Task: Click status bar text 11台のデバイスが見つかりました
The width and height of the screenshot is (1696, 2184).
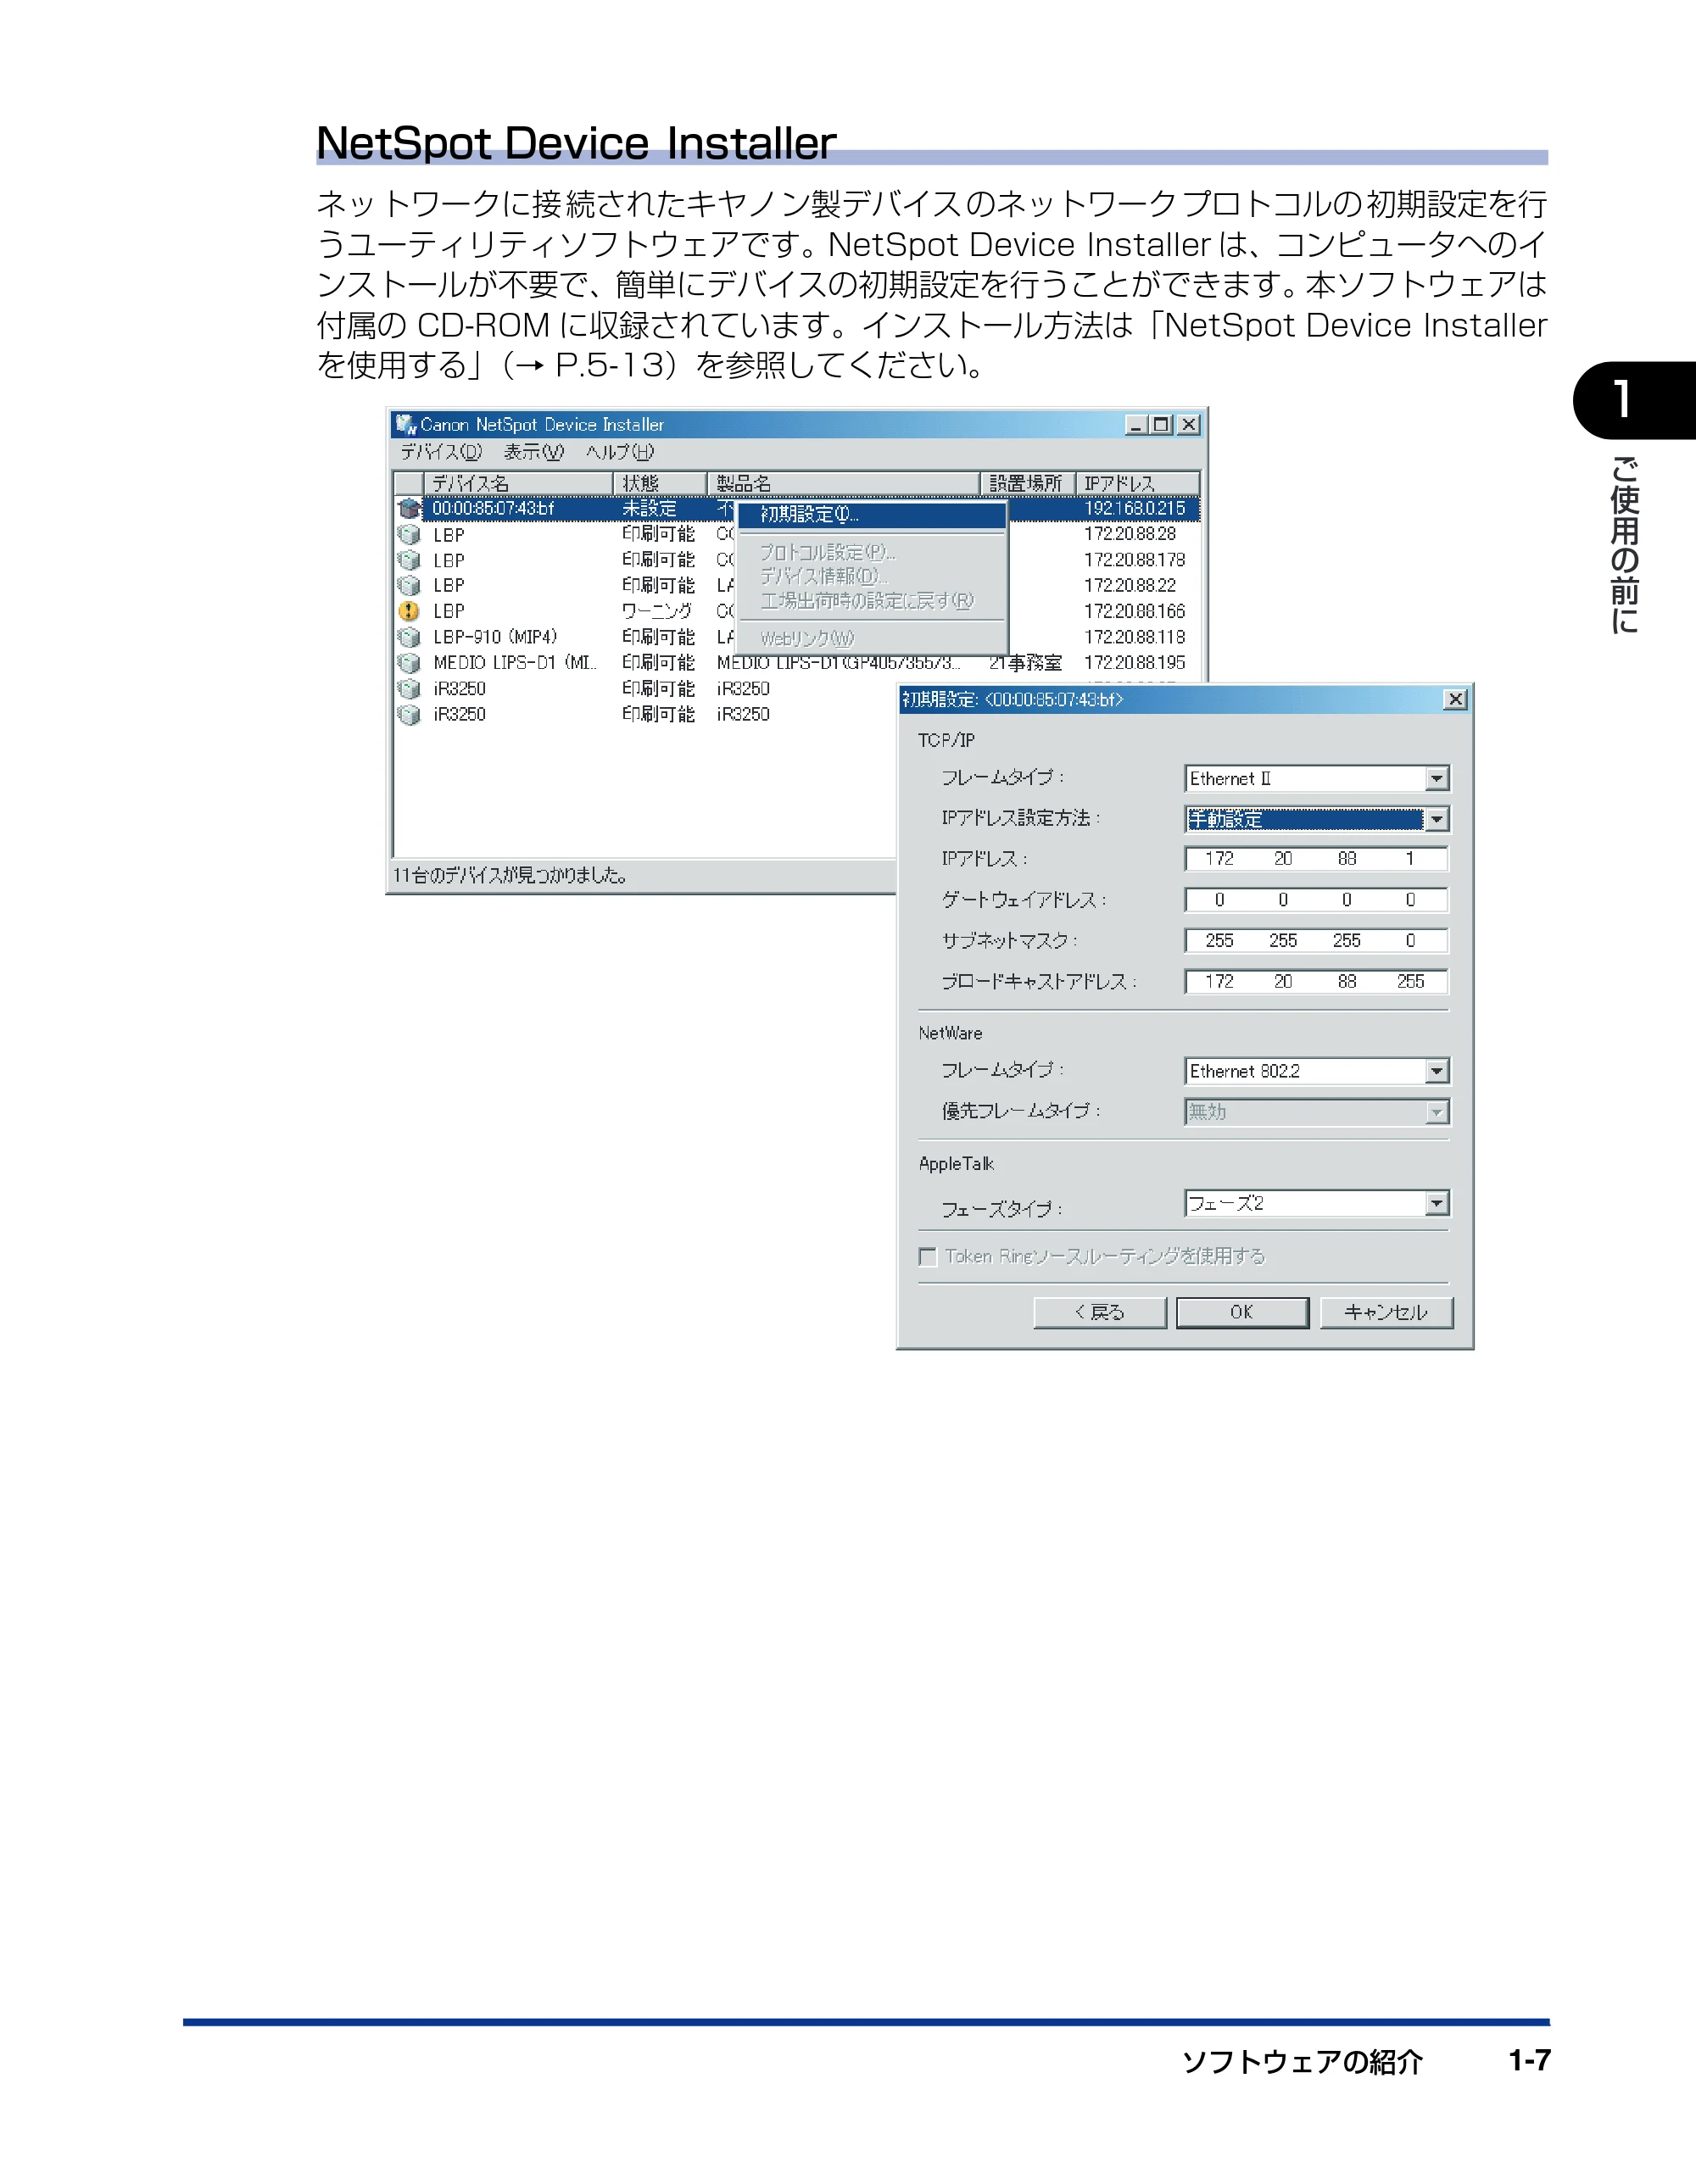Action: [510, 876]
